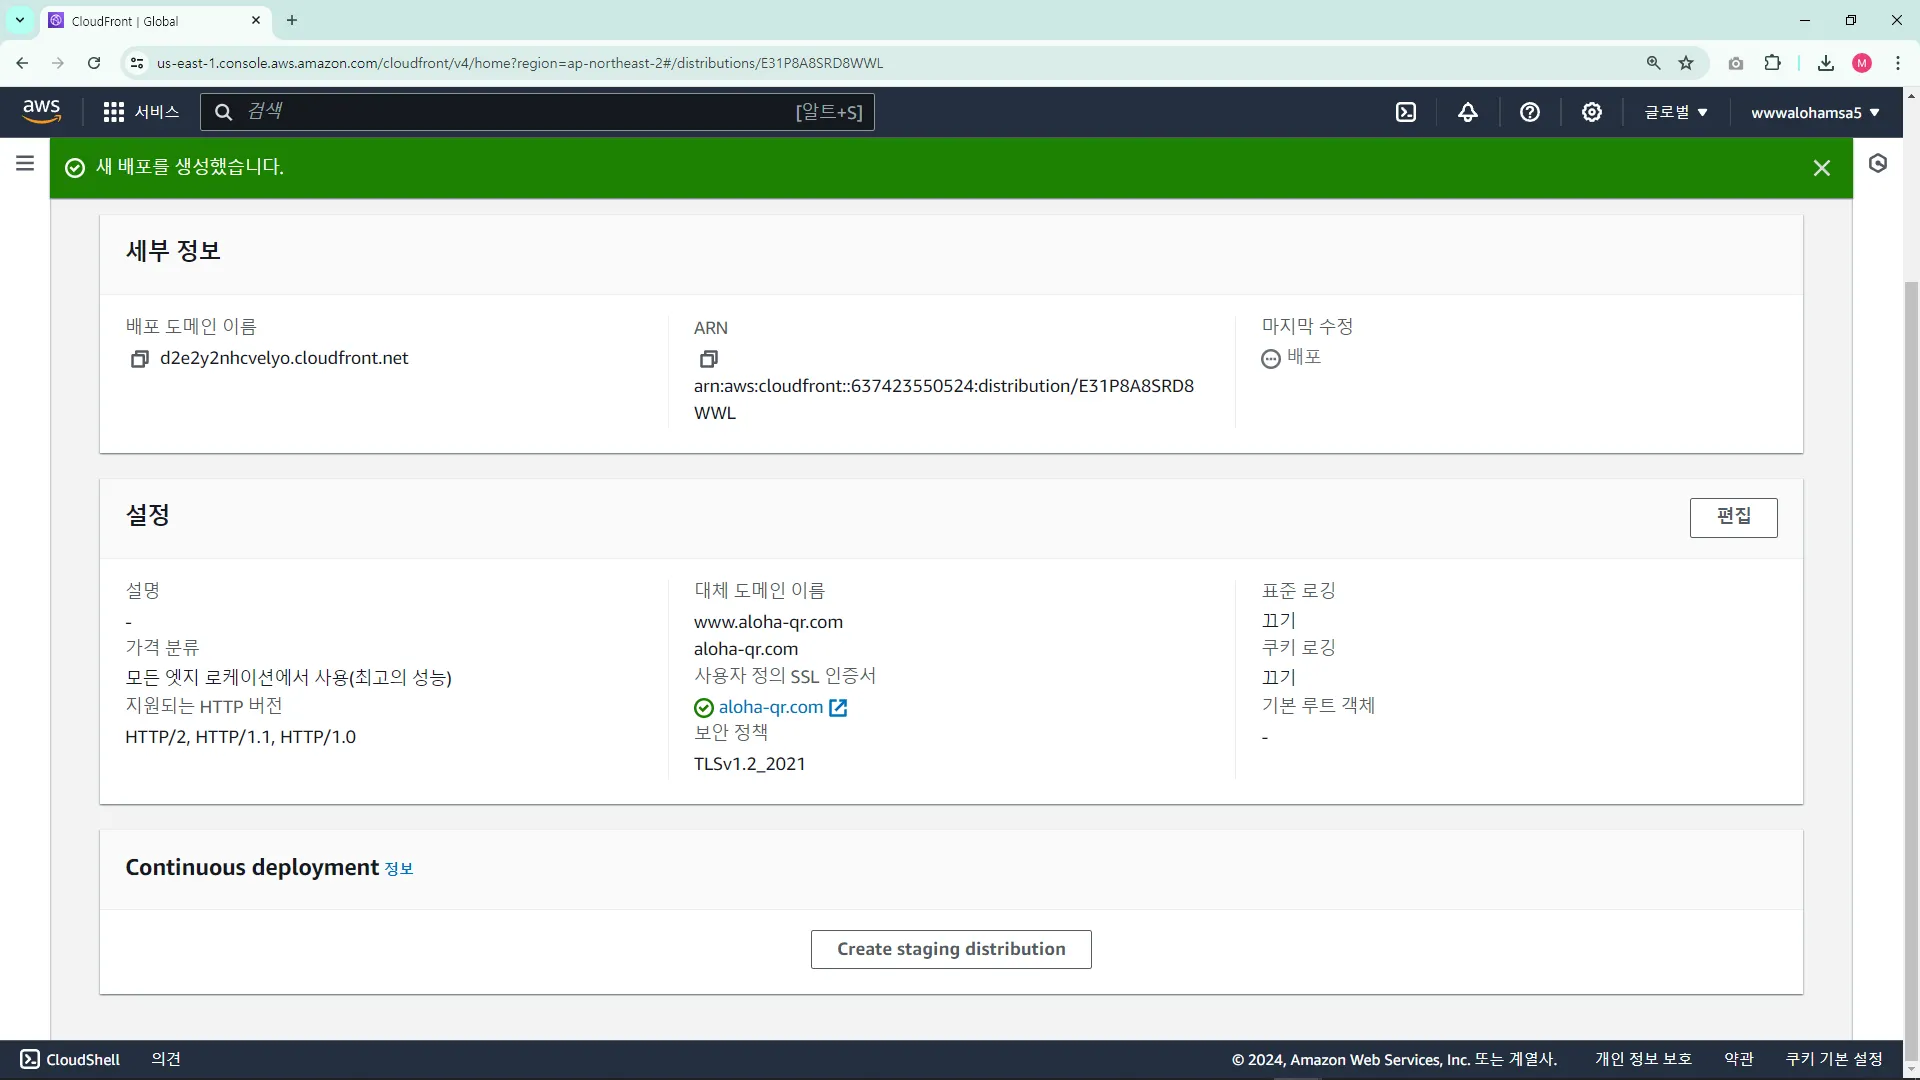Copy the ARN value icon
1920x1080 pixels.
708,359
